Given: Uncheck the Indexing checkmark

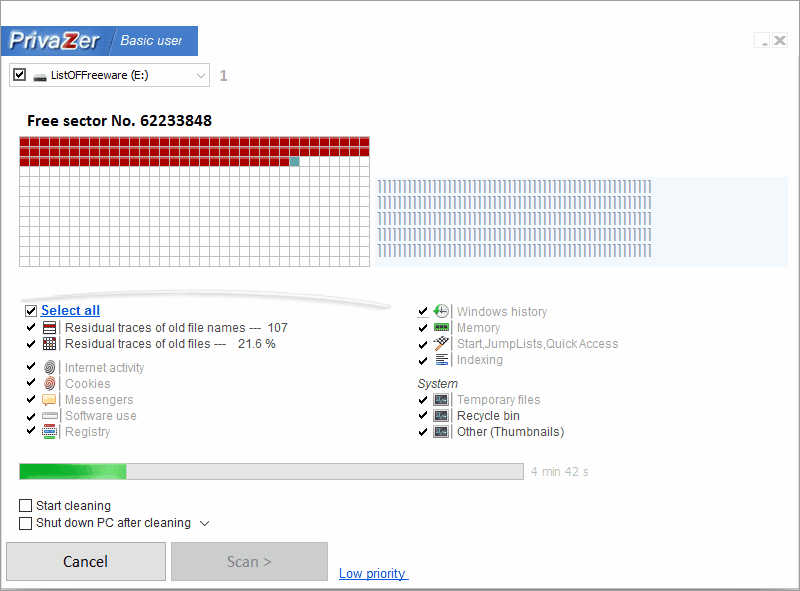Looking at the screenshot, I should 423,360.
